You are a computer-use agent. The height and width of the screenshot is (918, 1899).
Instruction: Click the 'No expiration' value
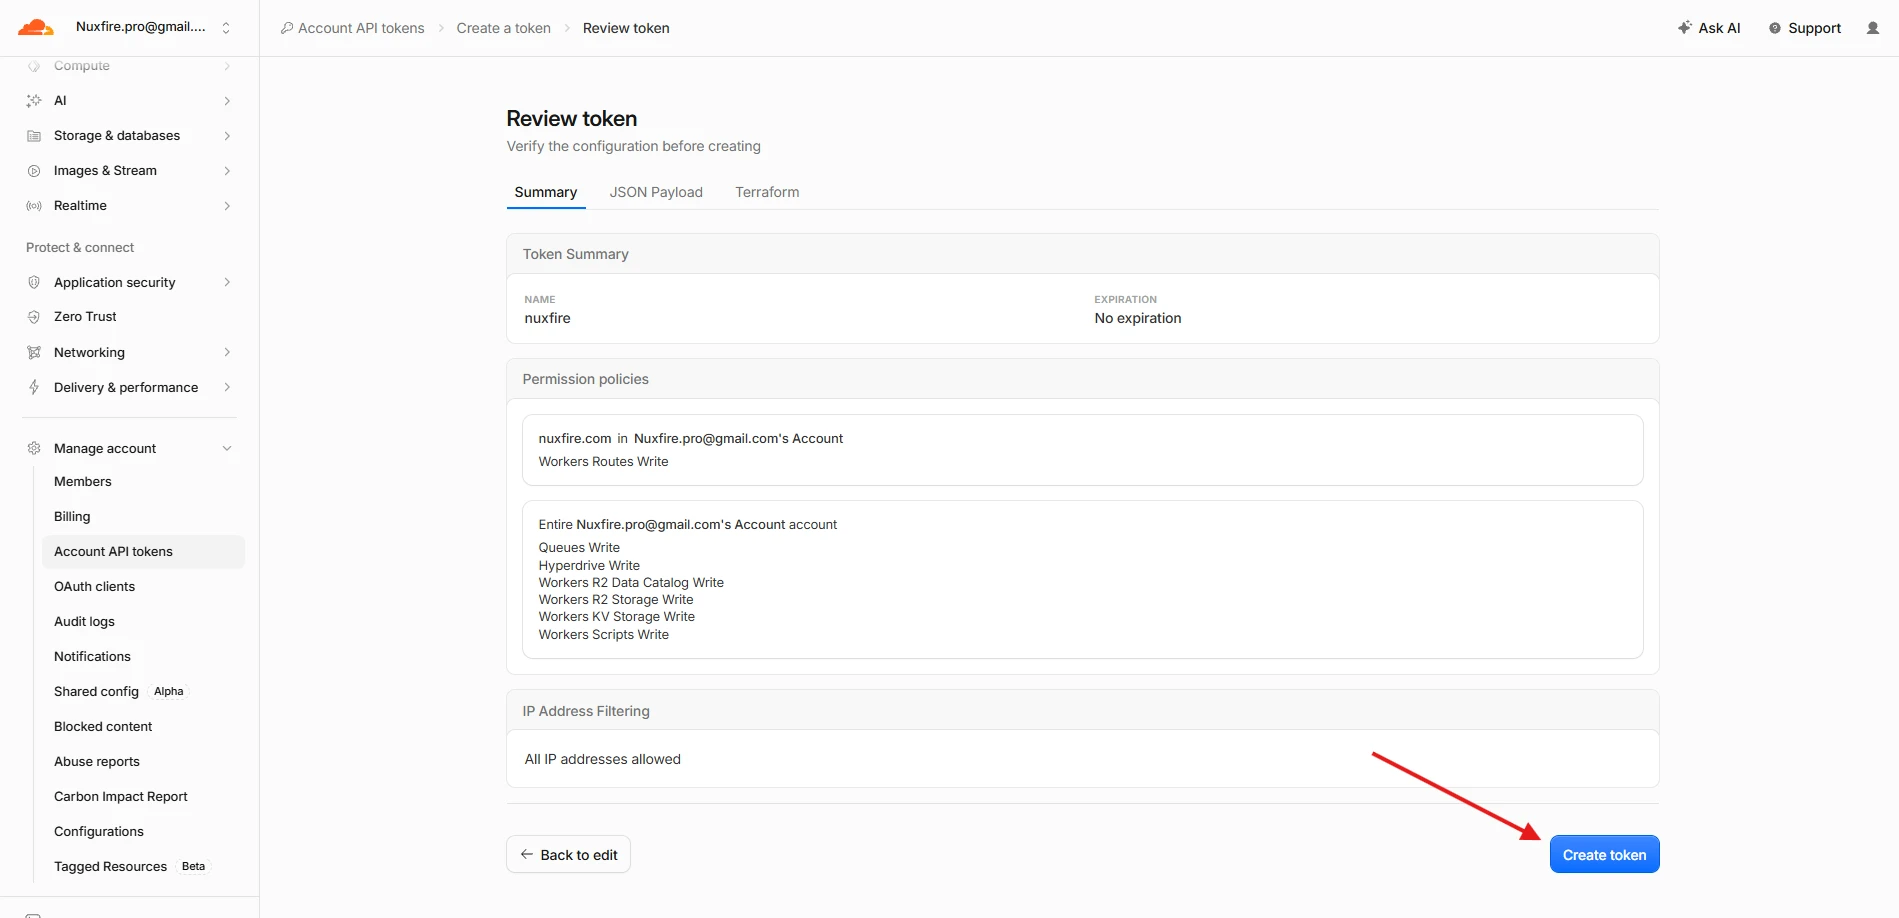[1138, 318]
